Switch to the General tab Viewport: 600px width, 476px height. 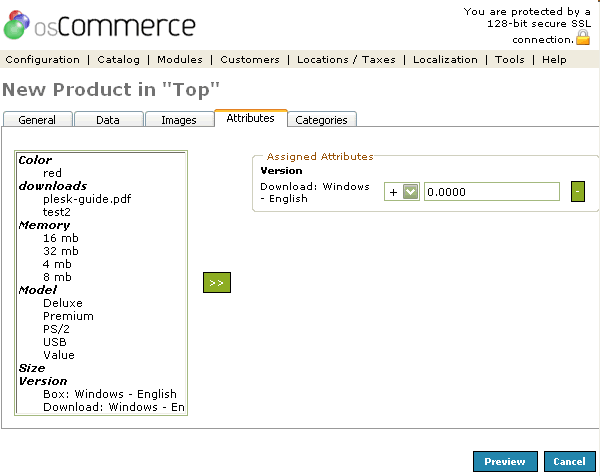click(37, 120)
